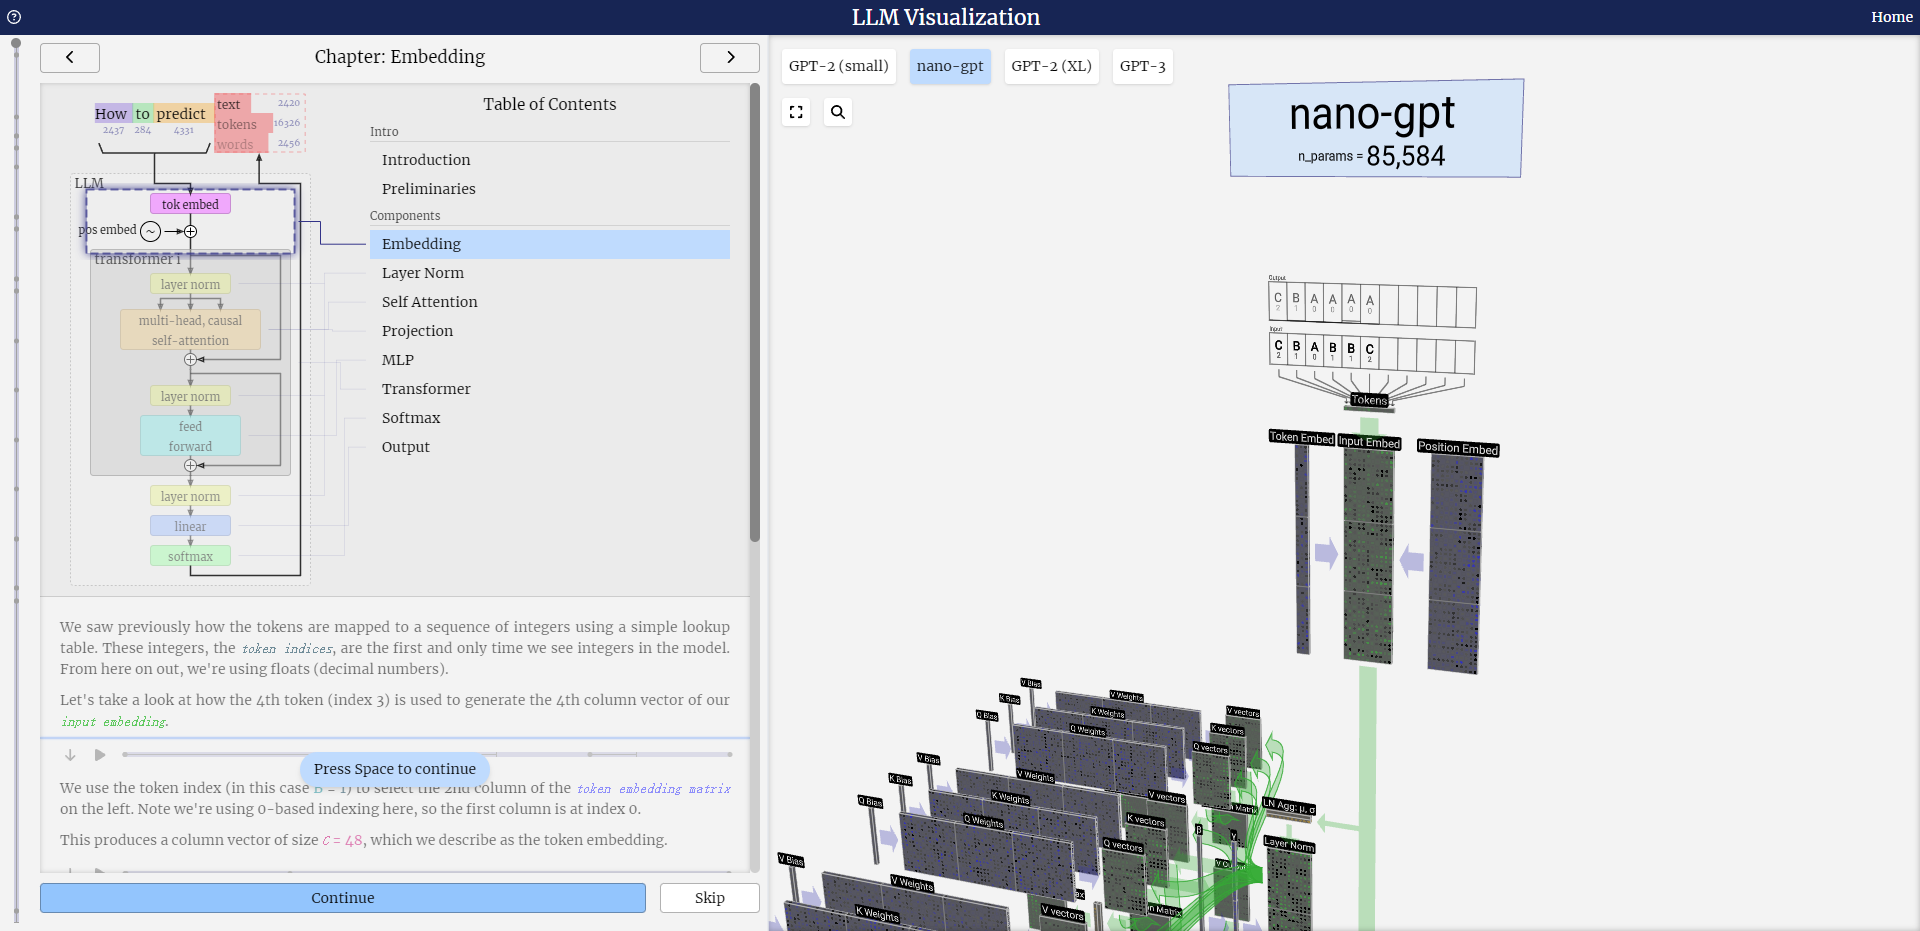The image size is (1920, 931).
Task: Click the walkthrough progress slider track
Action: [427, 754]
